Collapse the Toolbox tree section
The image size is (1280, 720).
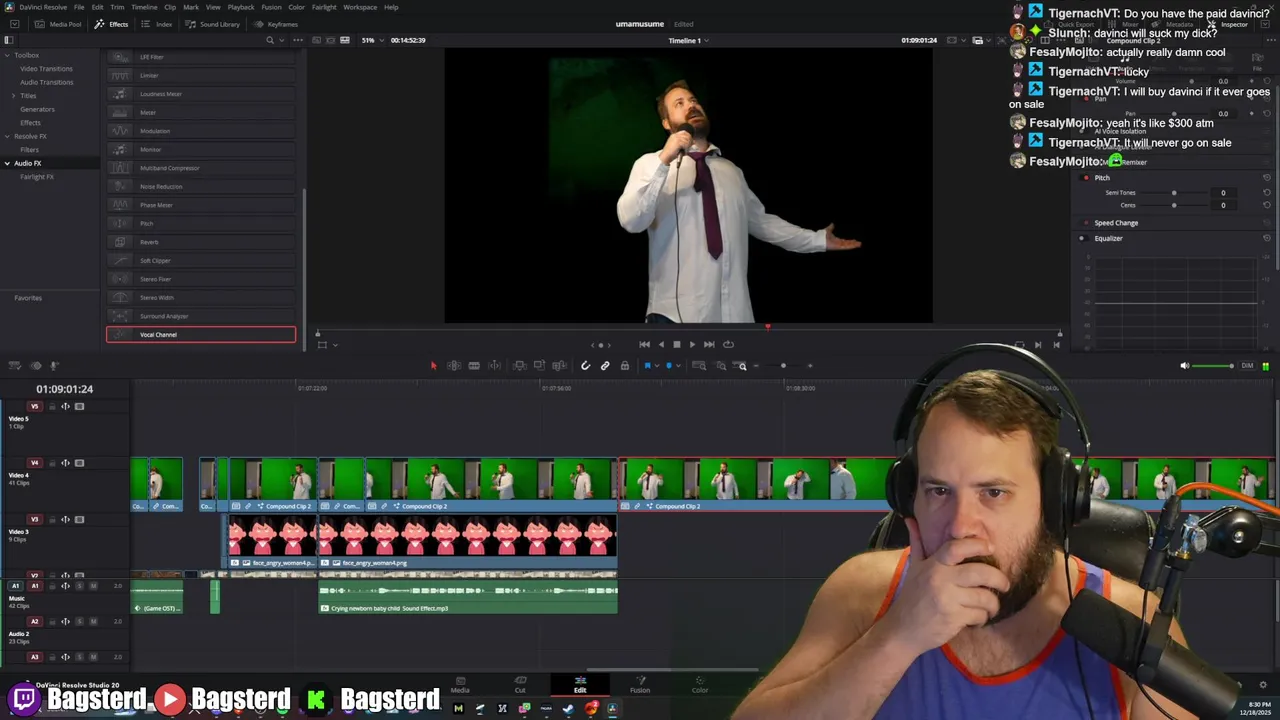pyautogui.click(x=7, y=55)
